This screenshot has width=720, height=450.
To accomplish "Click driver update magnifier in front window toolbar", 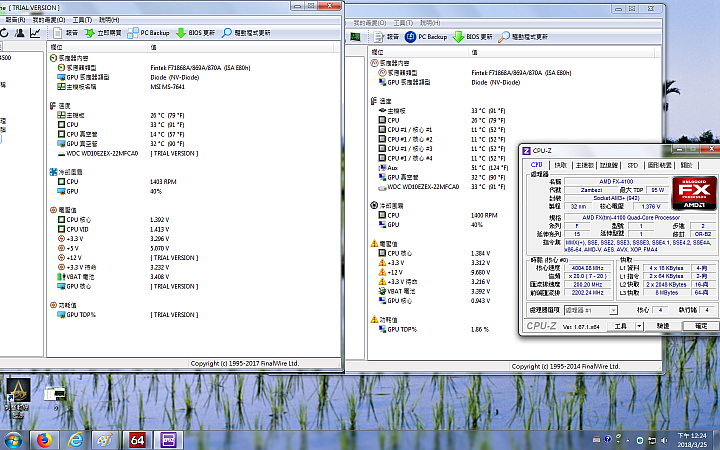I will [226, 33].
